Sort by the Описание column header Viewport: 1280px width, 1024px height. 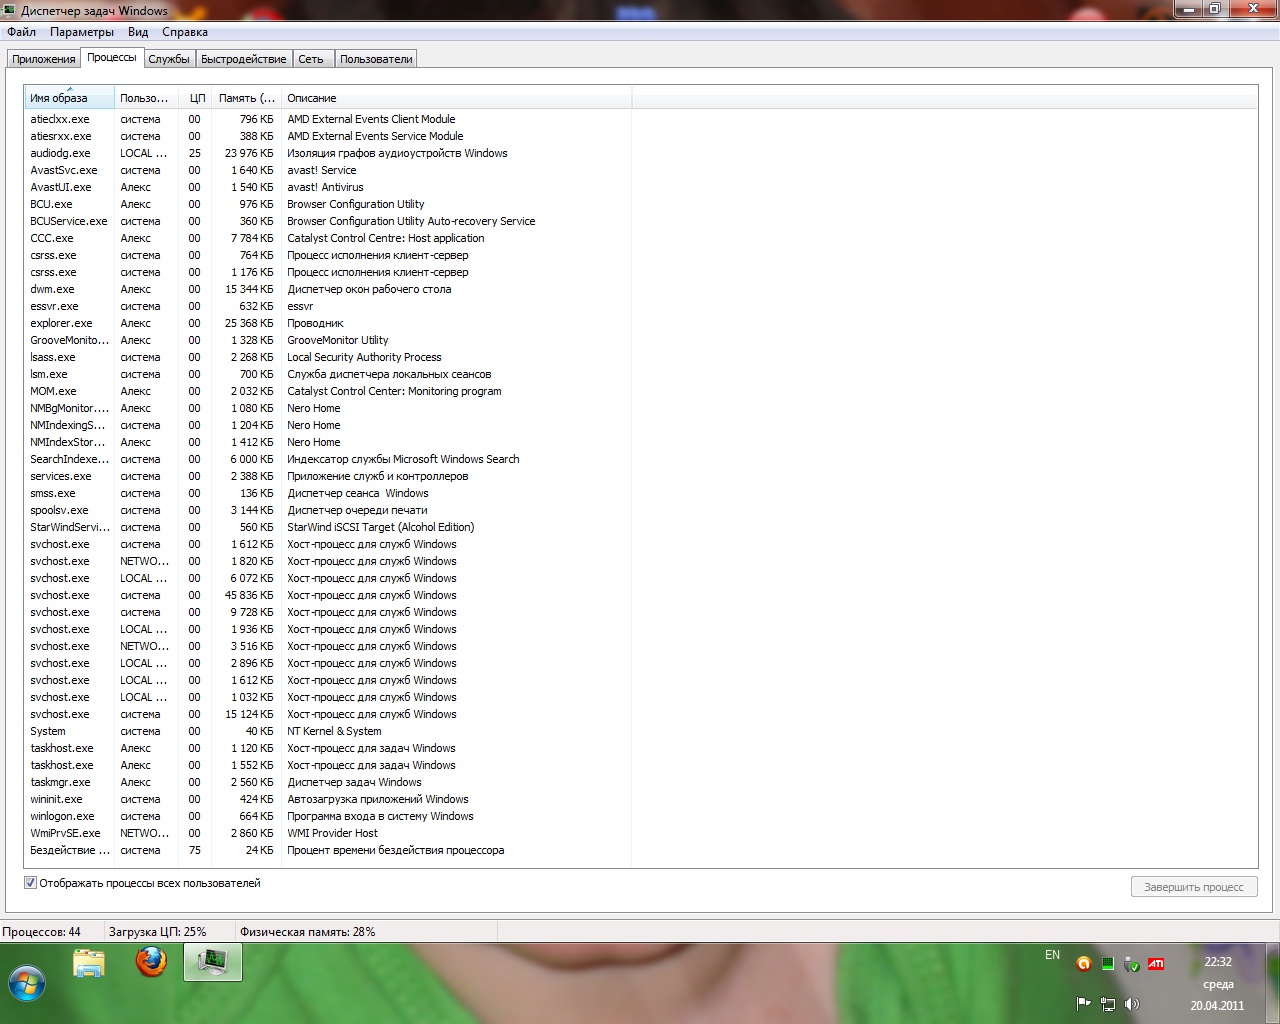coord(456,98)
